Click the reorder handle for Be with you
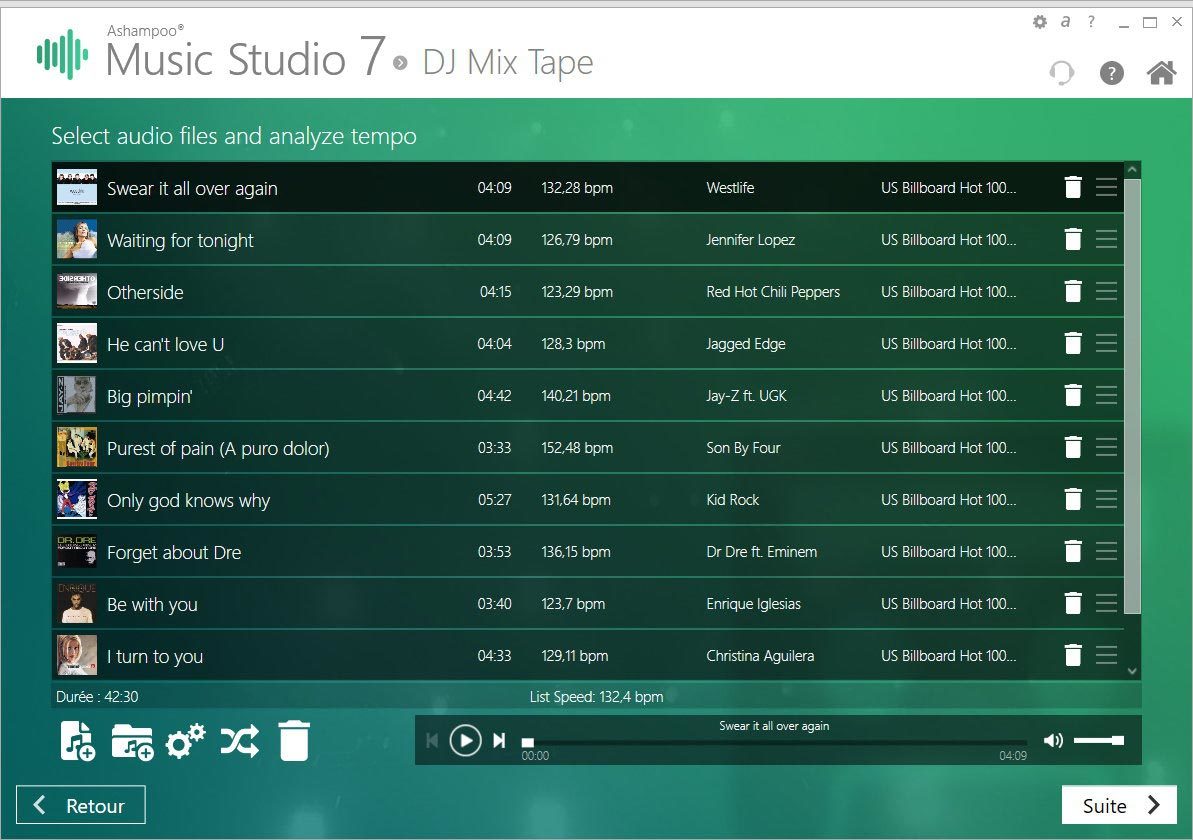1193x840 pixels. point(1106,603)
